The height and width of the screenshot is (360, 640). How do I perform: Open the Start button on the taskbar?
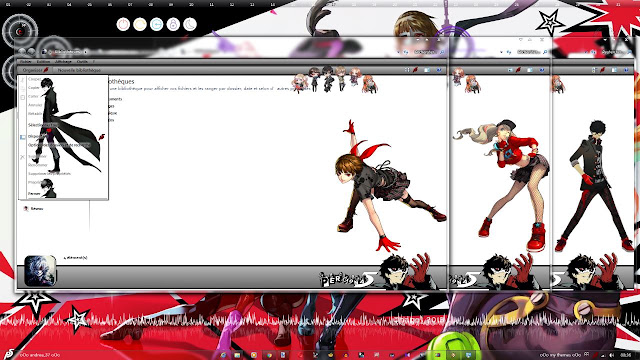pos(9,353)
